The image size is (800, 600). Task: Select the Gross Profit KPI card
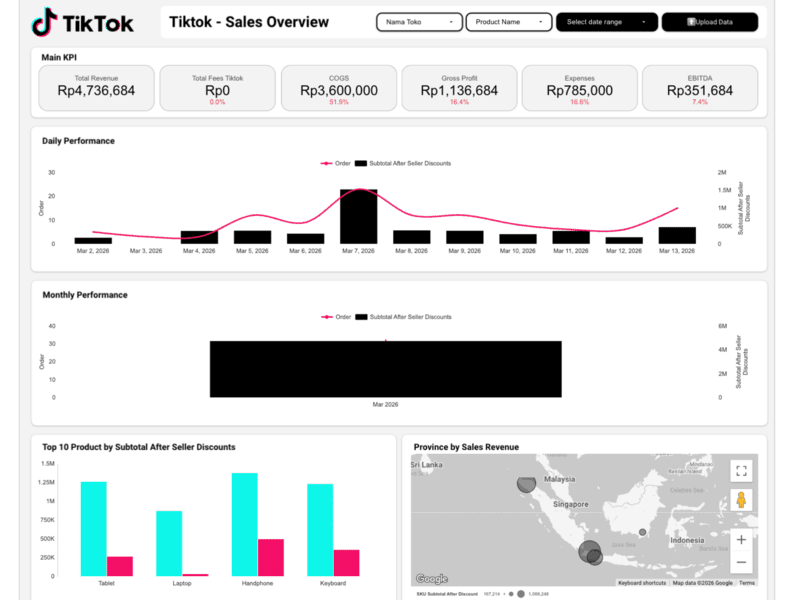[459, 88]
